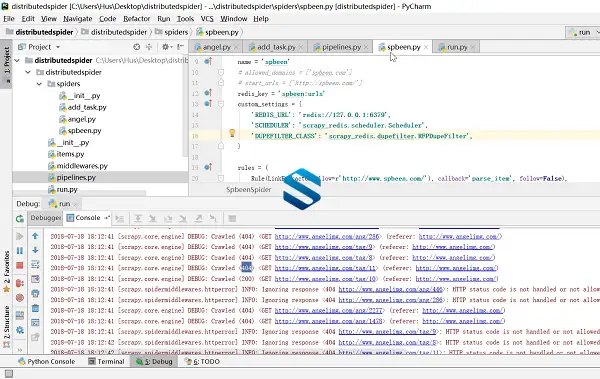Image resolution: width=600 pixels, height=379 pixels.
Task: Click Step Over debug icon
Action: 138,219
